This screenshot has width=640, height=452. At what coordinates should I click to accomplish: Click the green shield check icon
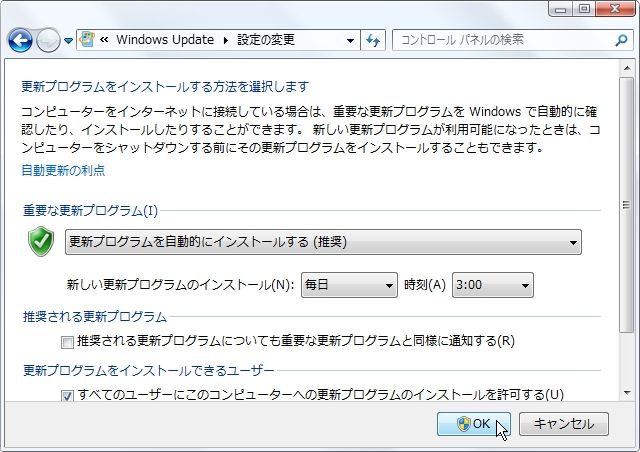41,241
